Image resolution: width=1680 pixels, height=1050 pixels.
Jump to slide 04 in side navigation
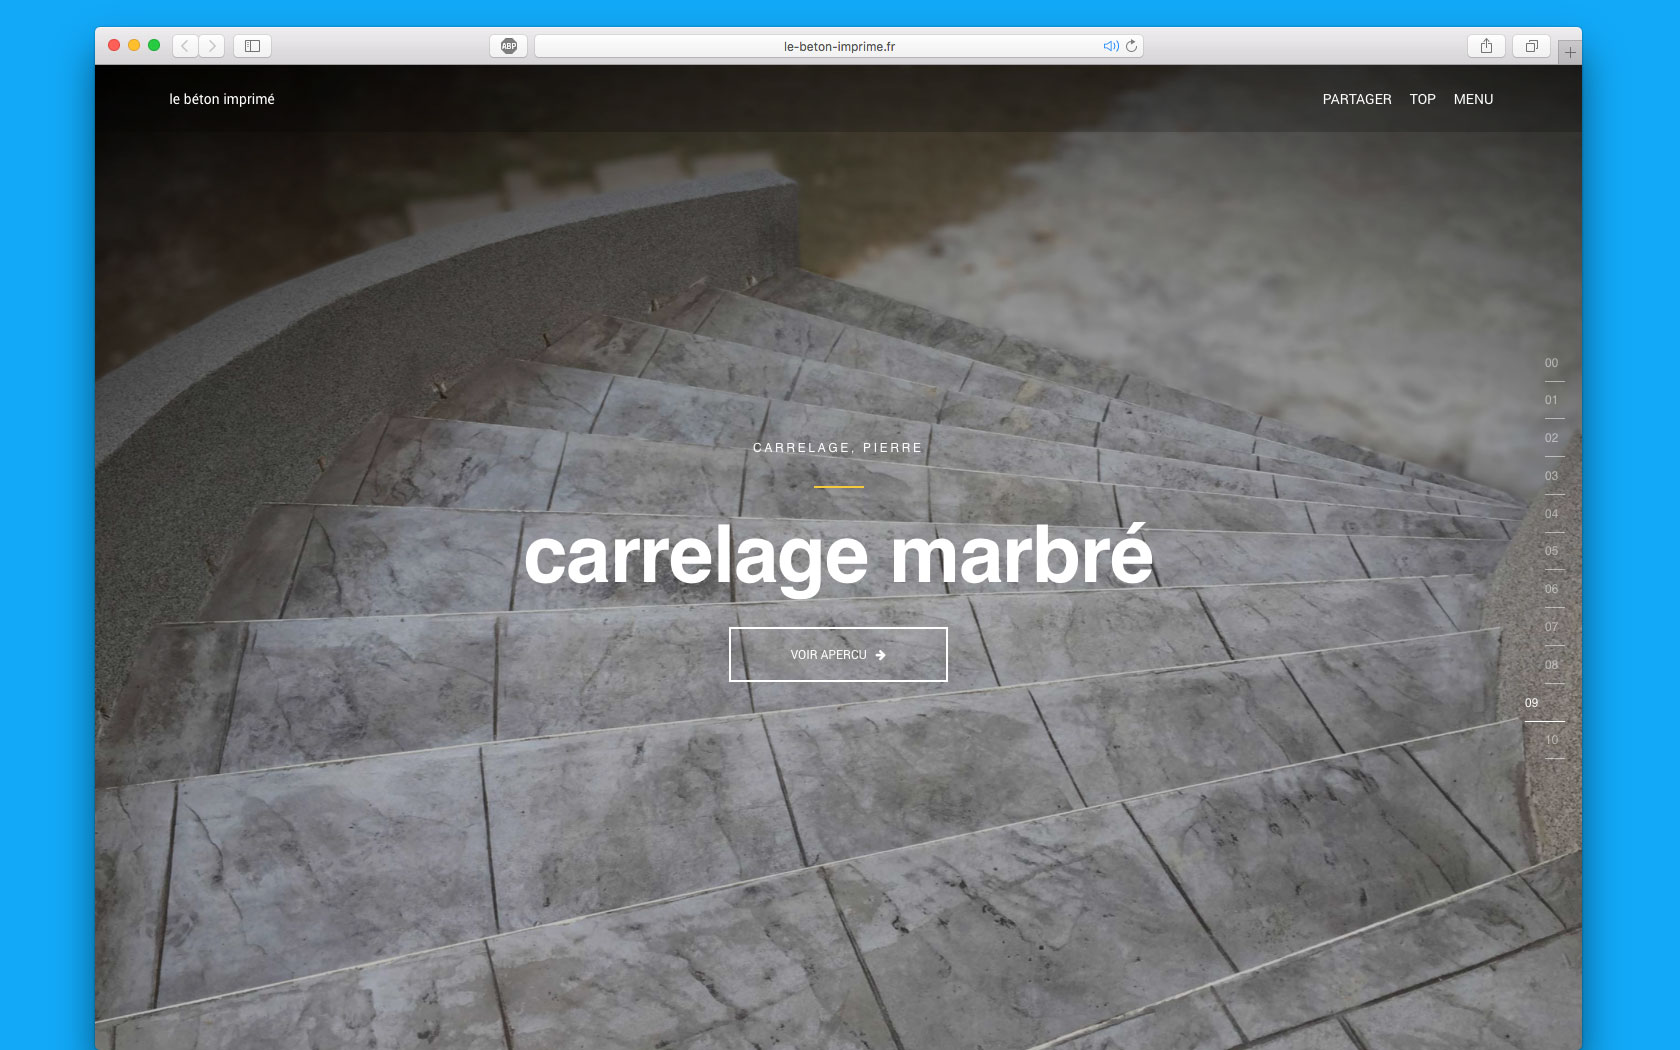[x=1552, y=515]
